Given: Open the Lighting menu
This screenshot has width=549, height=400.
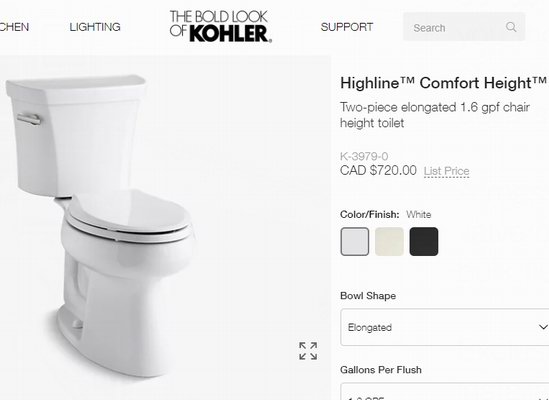Looking at the screenshot, I should [x=95, y=27].
